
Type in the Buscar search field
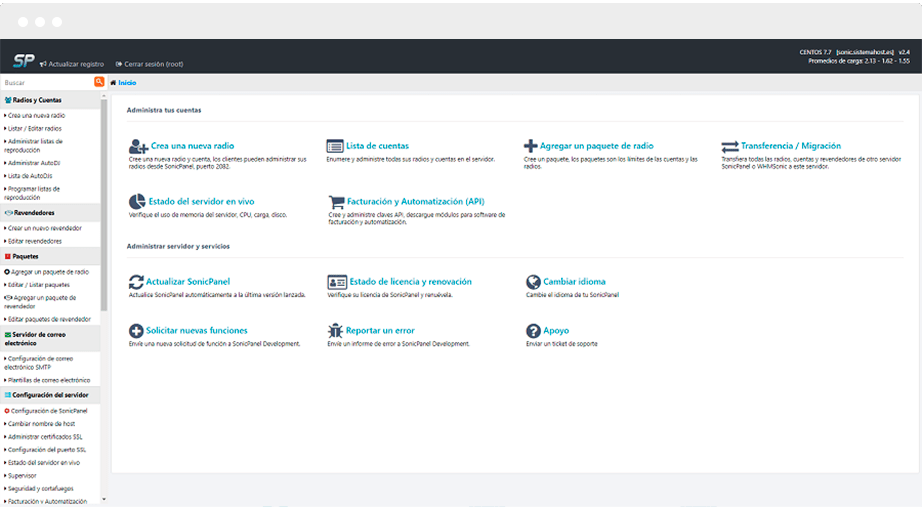(46, 83)
